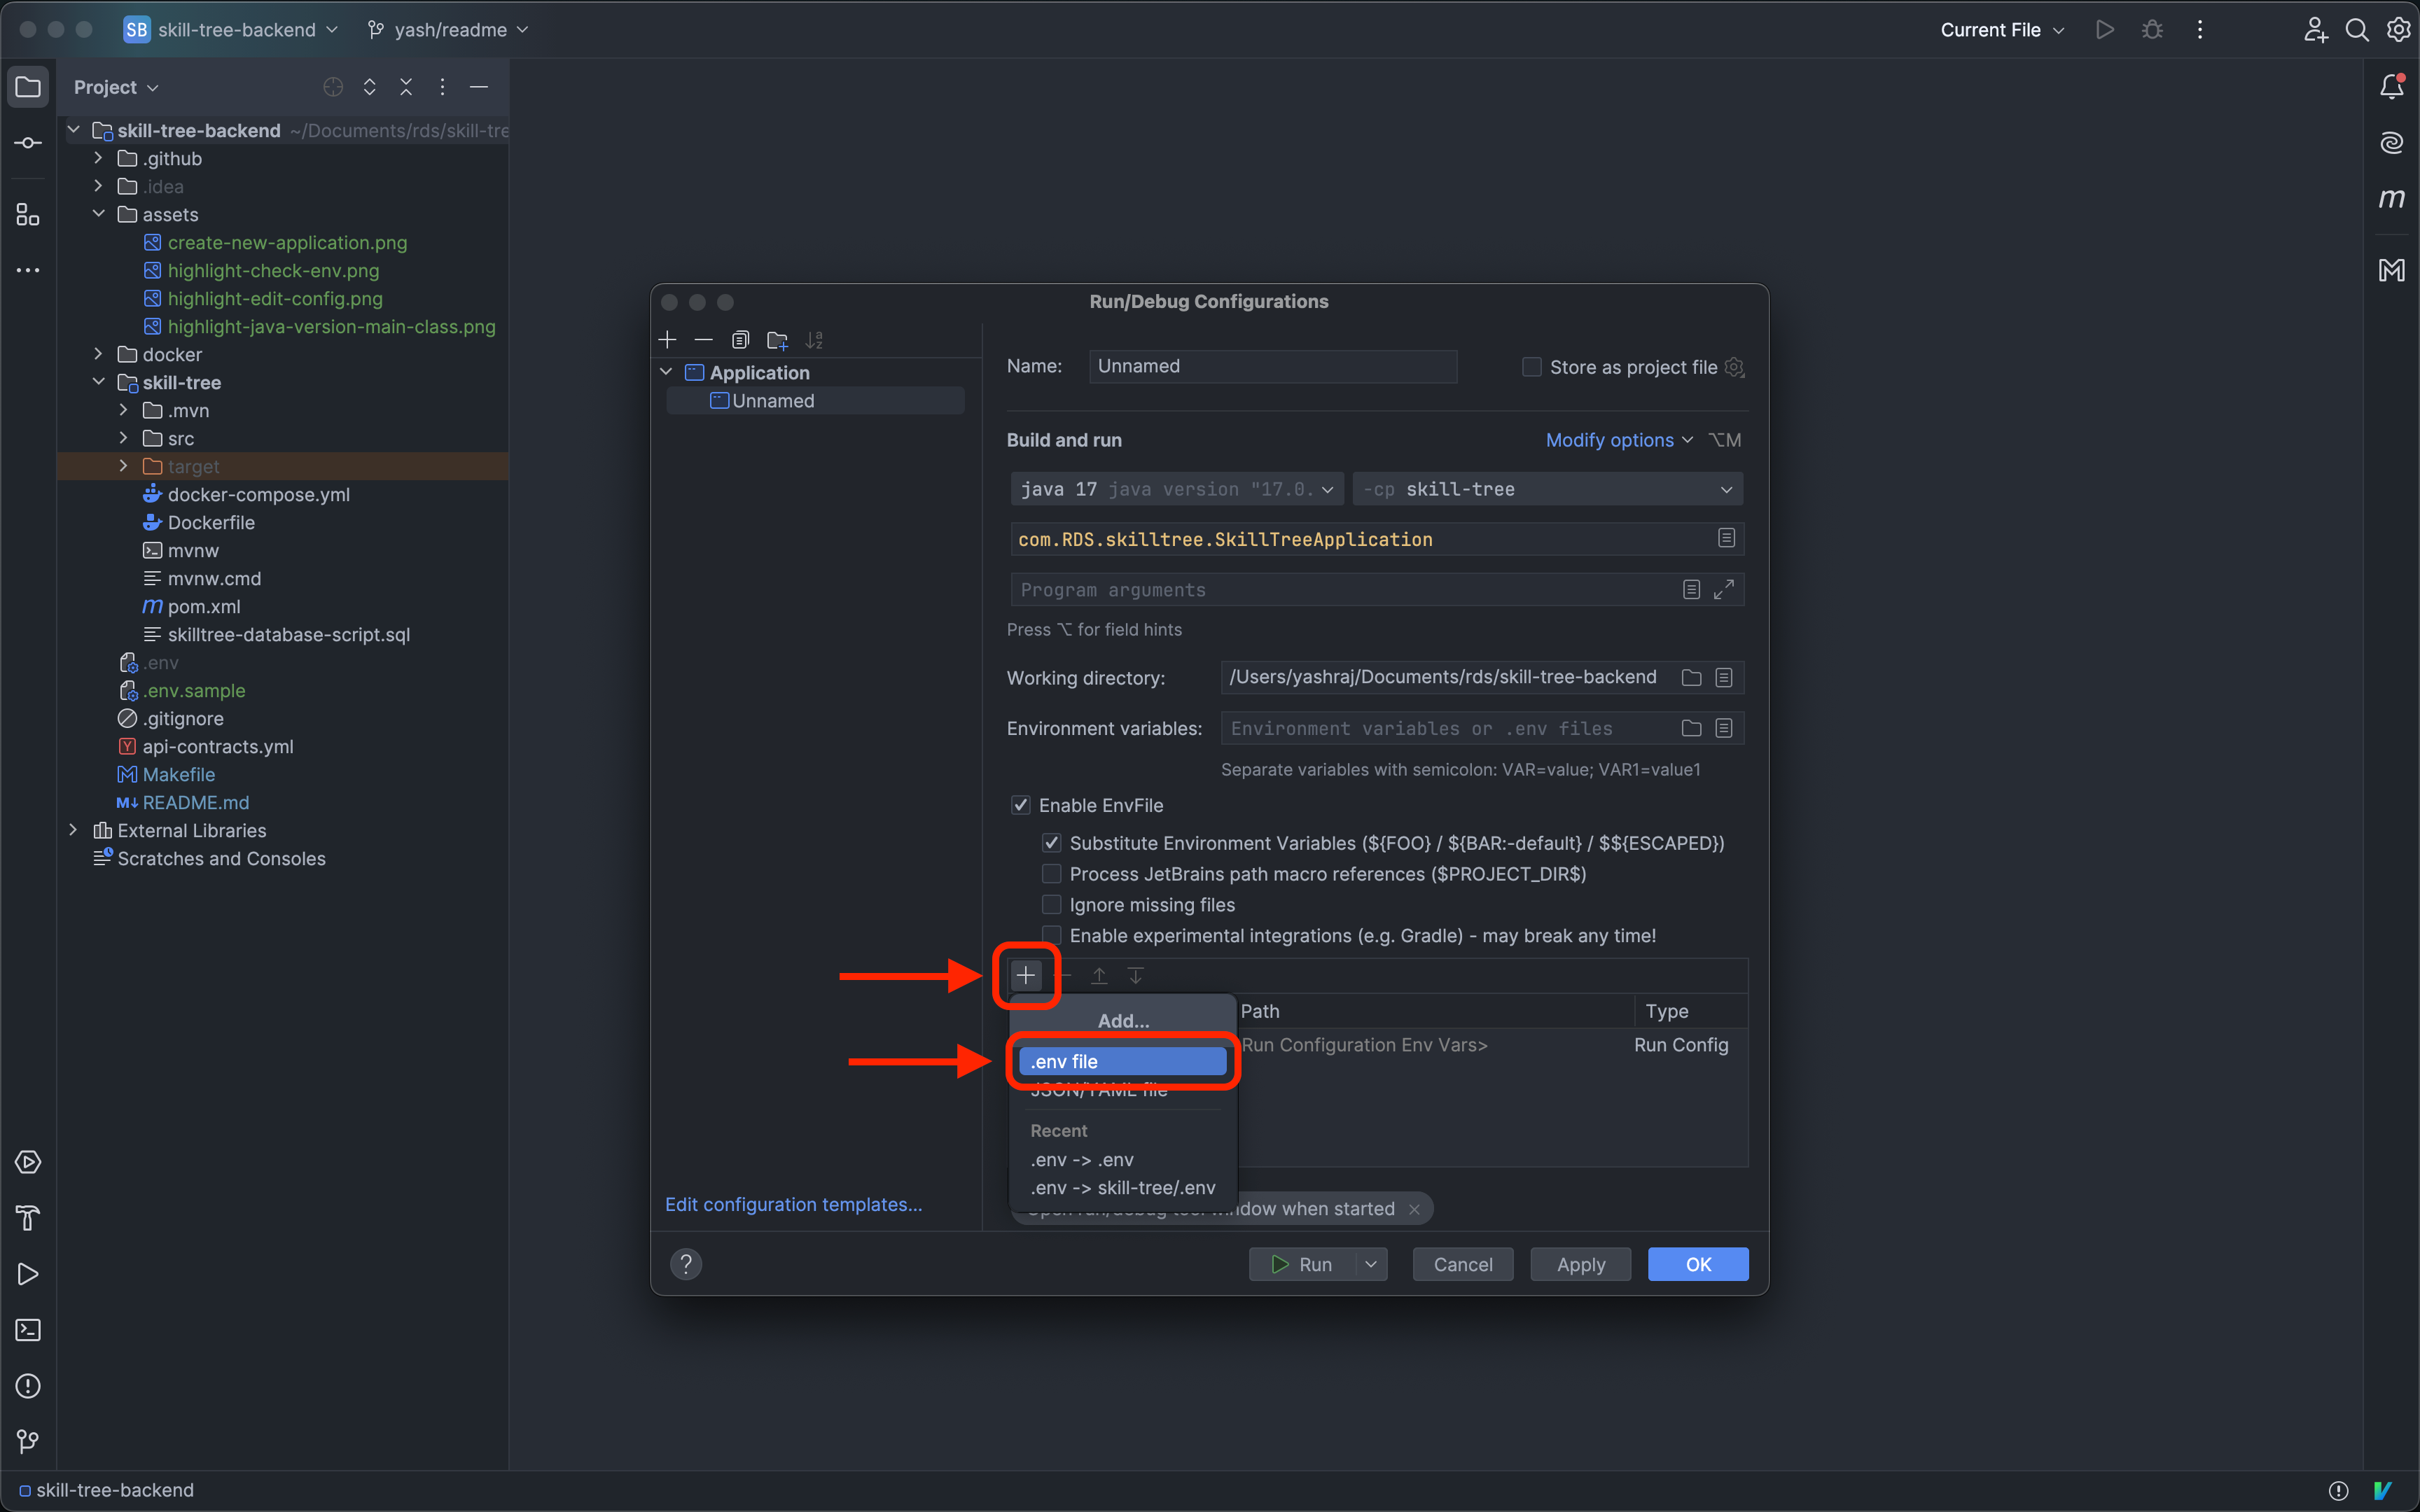Open the Terminal tool window
This screenshot has height=1512, width=2420.
click(28, 1330)
